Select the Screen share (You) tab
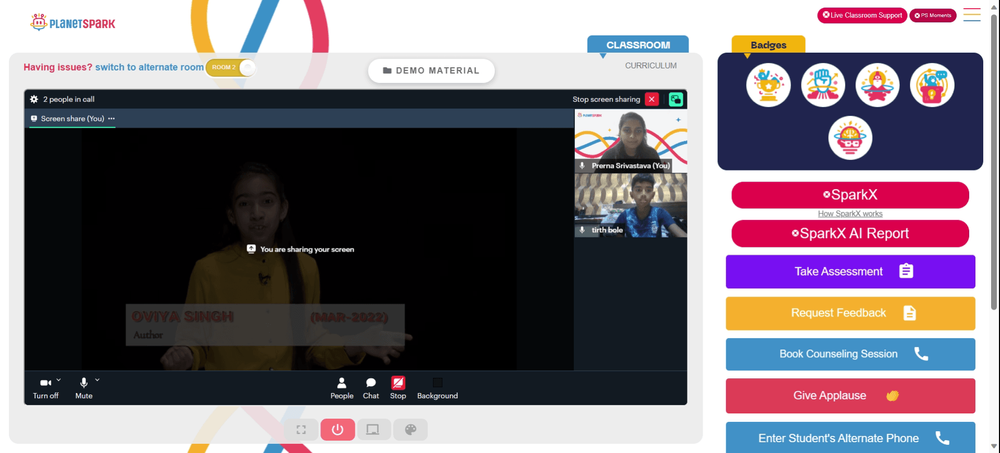This screenshot has width=1000, height=453. tap(72, 119)
